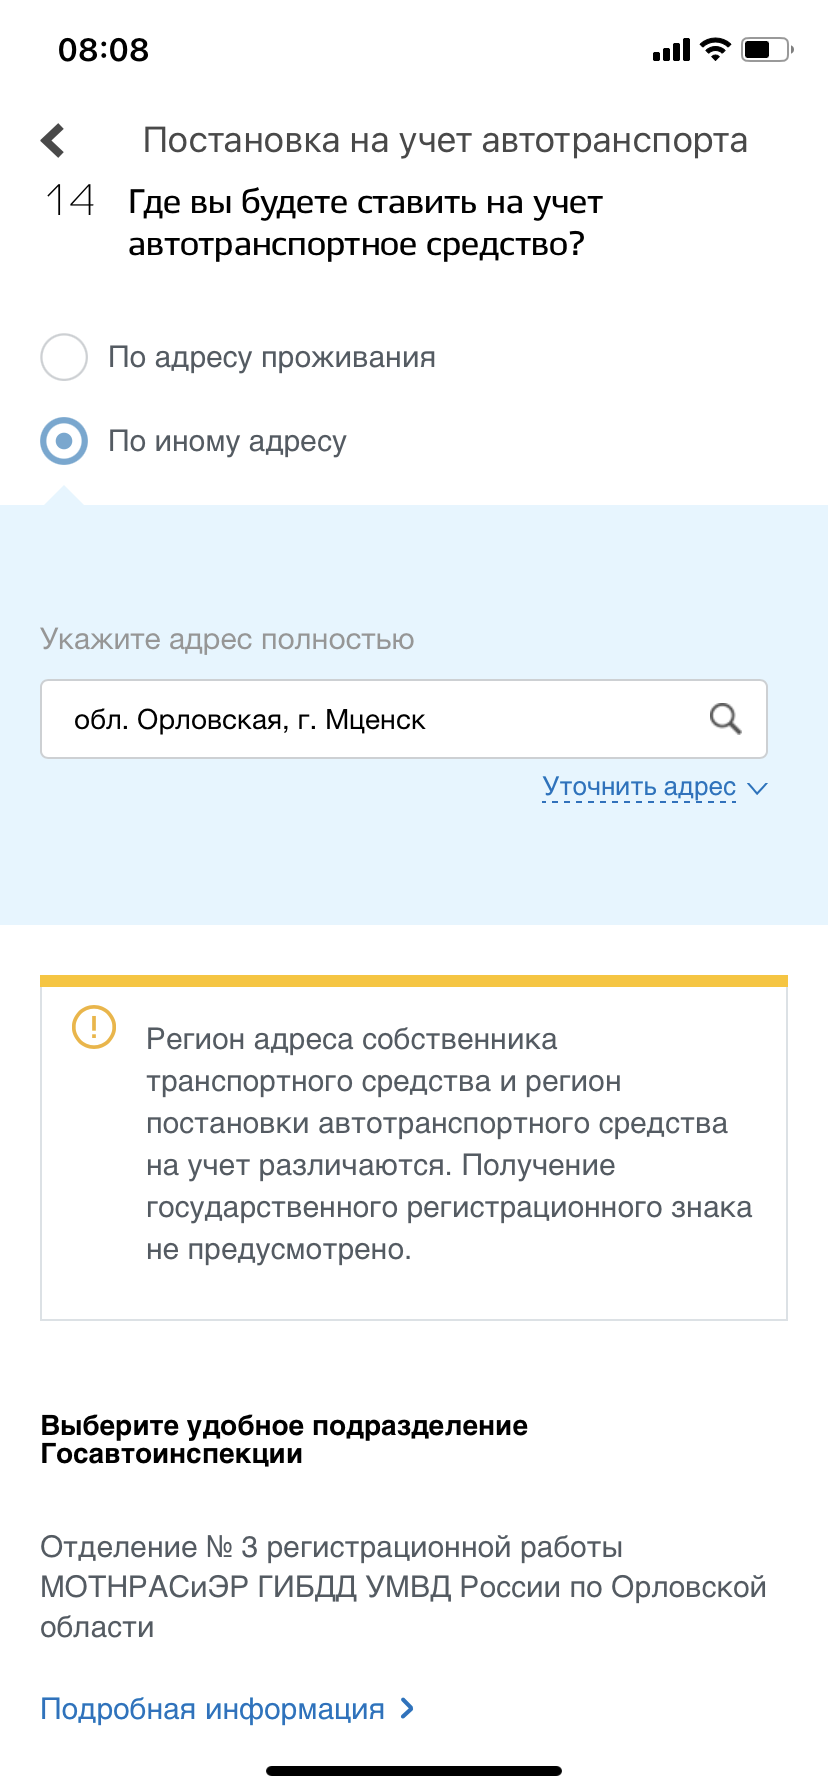Tap the Wi-Fi status icon
The image size is (828, 1792).
(715, 49)
